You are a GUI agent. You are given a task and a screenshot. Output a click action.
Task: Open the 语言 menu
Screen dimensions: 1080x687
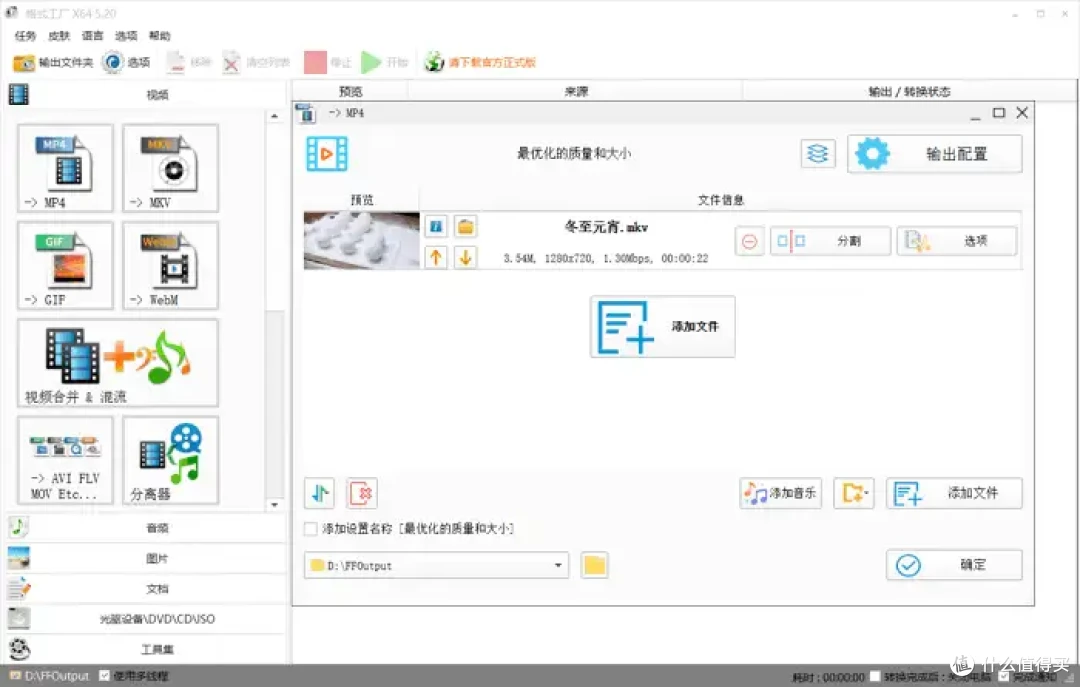[x=92, y=36]
